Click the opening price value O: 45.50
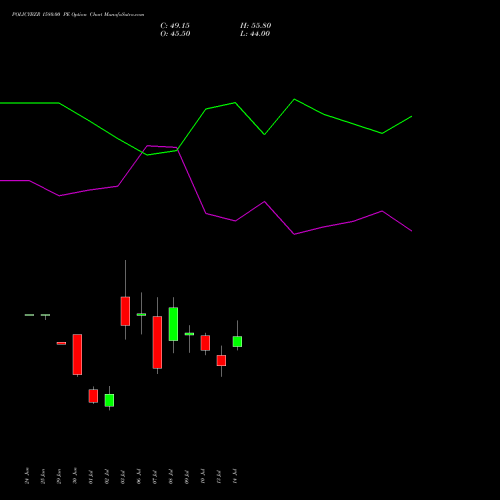500x500 pixels. (x=175, y=34)
